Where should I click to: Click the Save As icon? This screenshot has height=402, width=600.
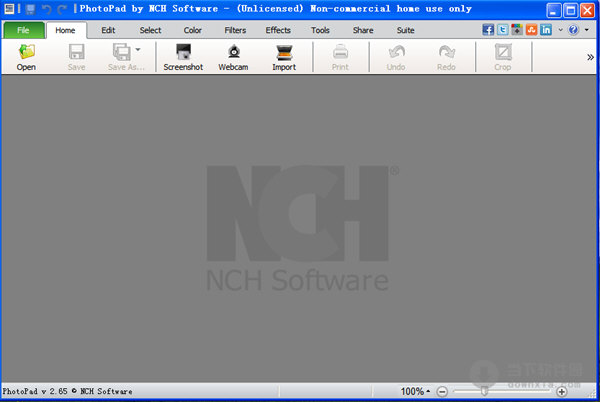[122, 52]
